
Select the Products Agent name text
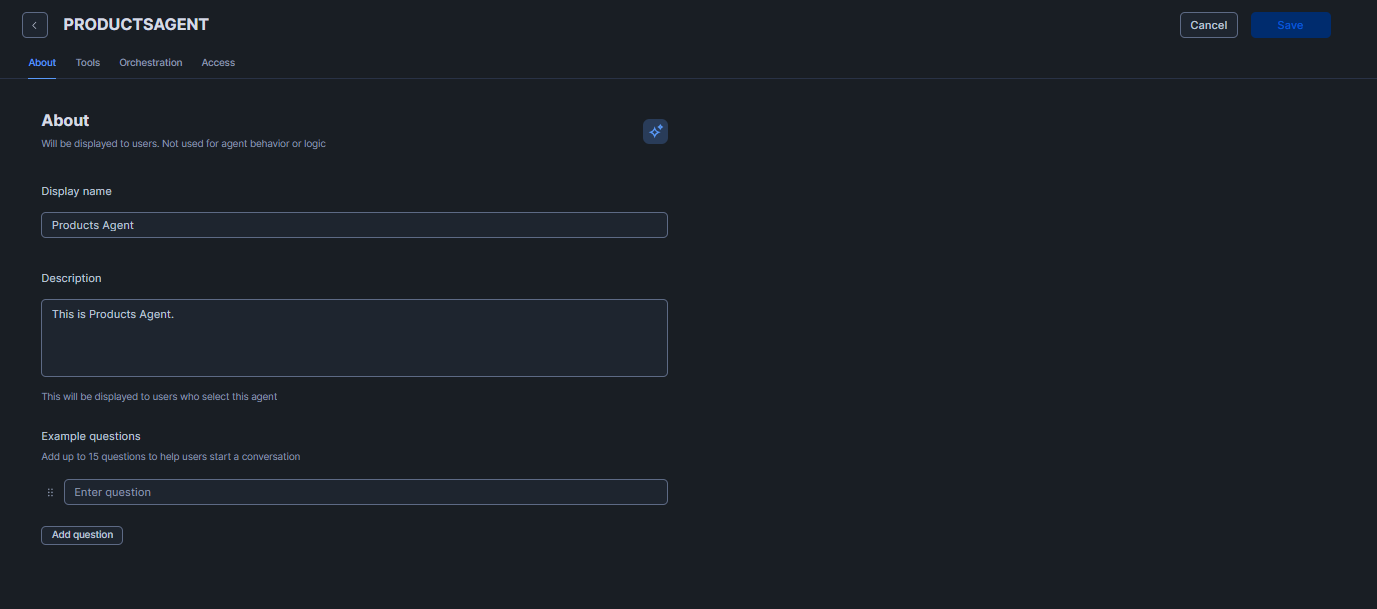click(92, 224)
